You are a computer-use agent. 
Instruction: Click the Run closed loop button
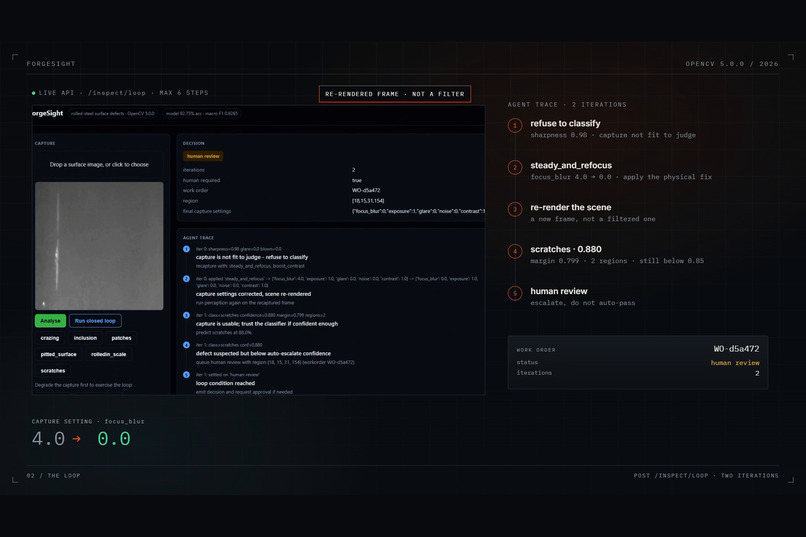(95, 321)
